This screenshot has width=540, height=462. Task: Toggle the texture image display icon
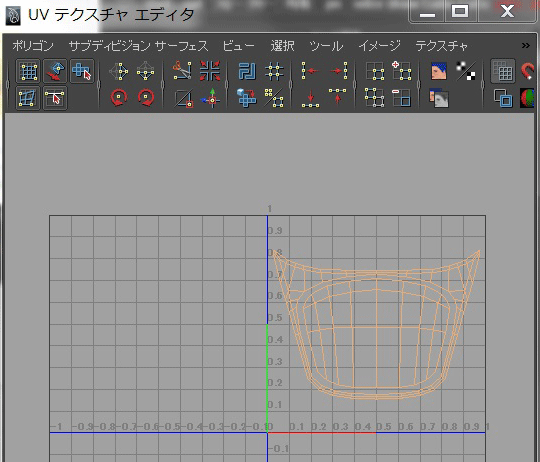coord(439,71)
